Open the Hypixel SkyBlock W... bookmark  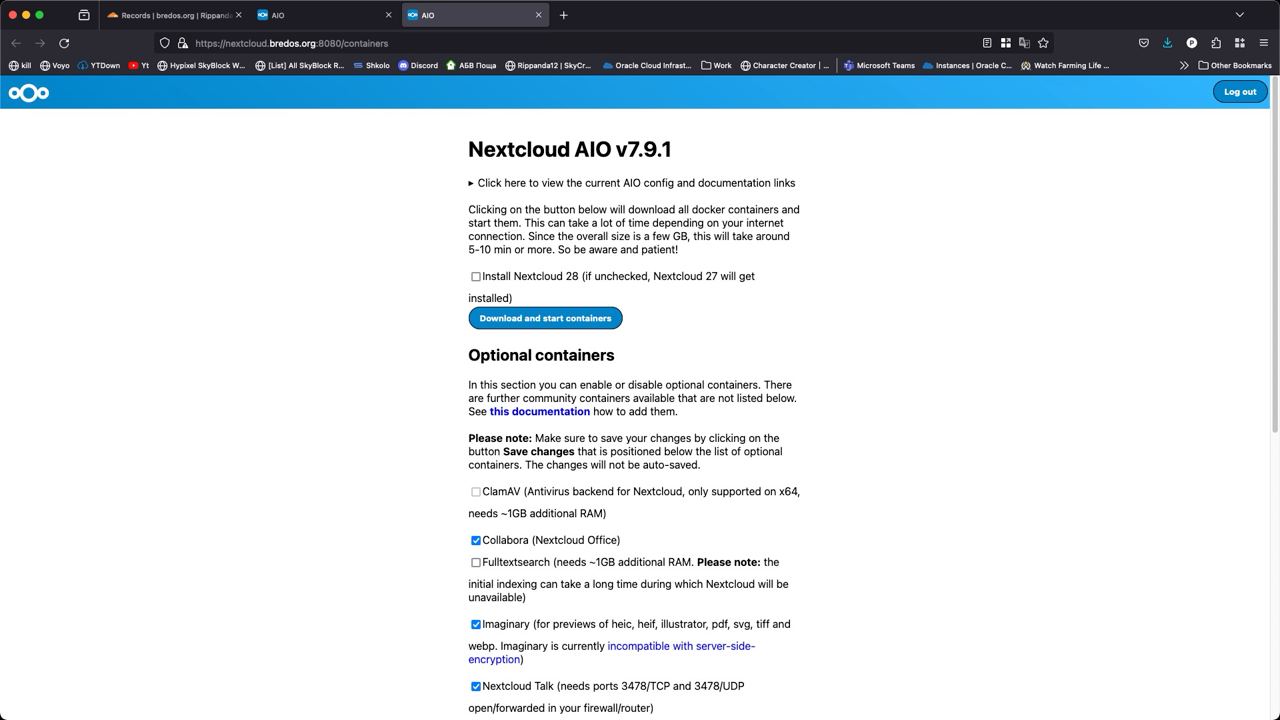click(x=201, y=66)
